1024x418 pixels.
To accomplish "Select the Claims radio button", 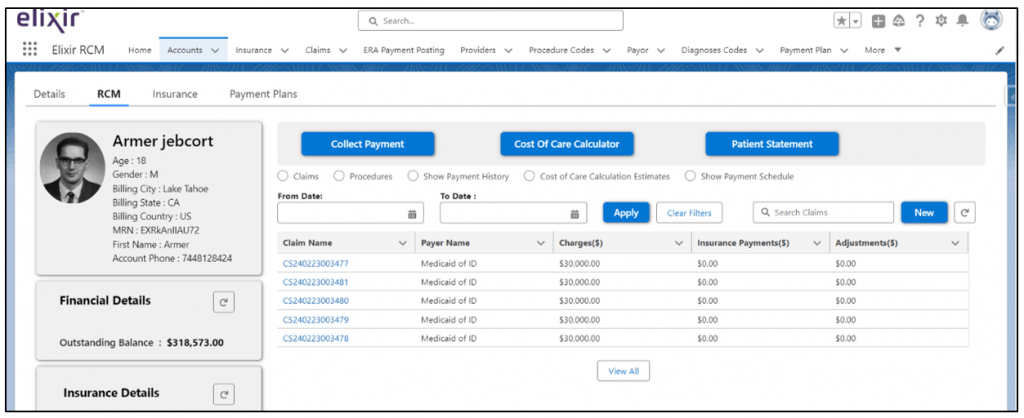I will point(283,177).
